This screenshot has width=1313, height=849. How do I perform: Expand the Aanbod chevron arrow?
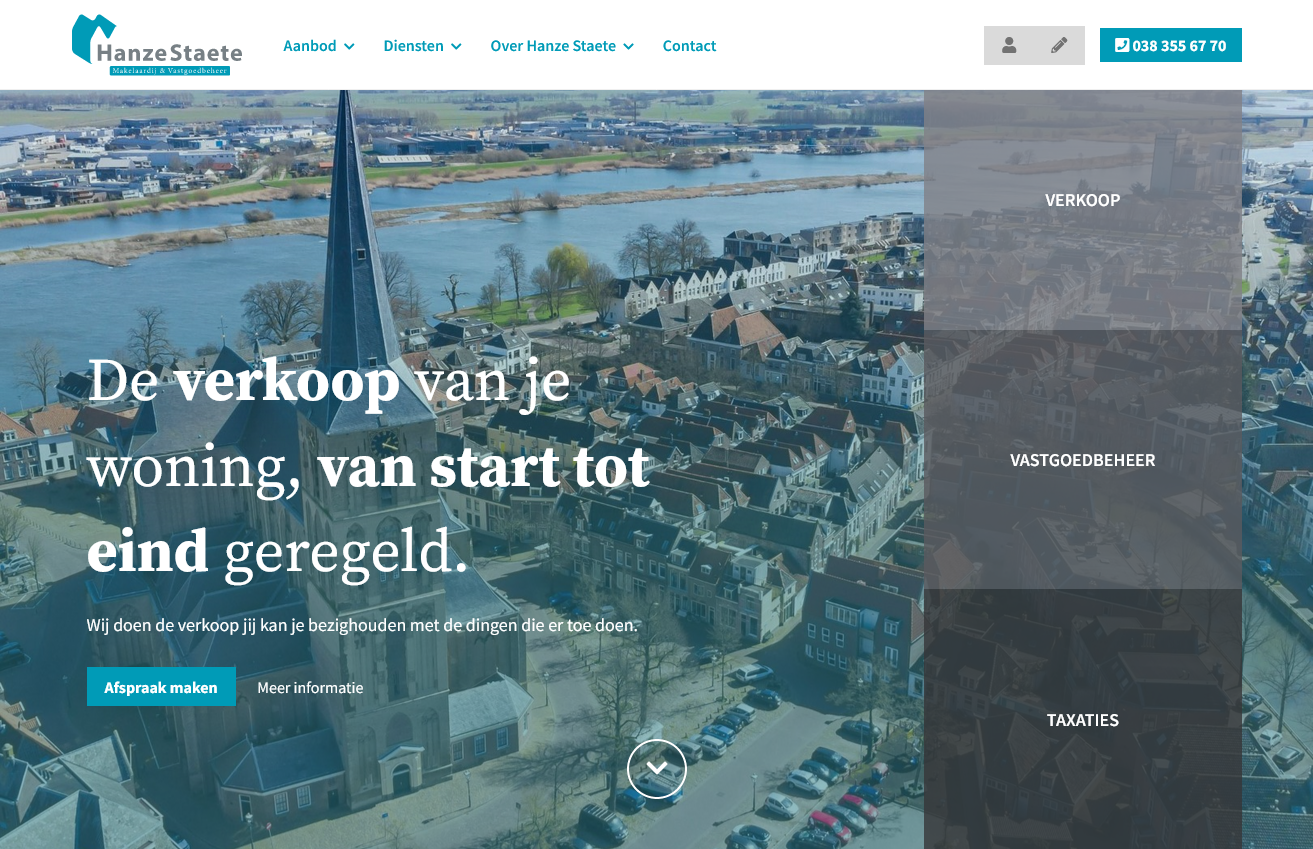(349, 46)
